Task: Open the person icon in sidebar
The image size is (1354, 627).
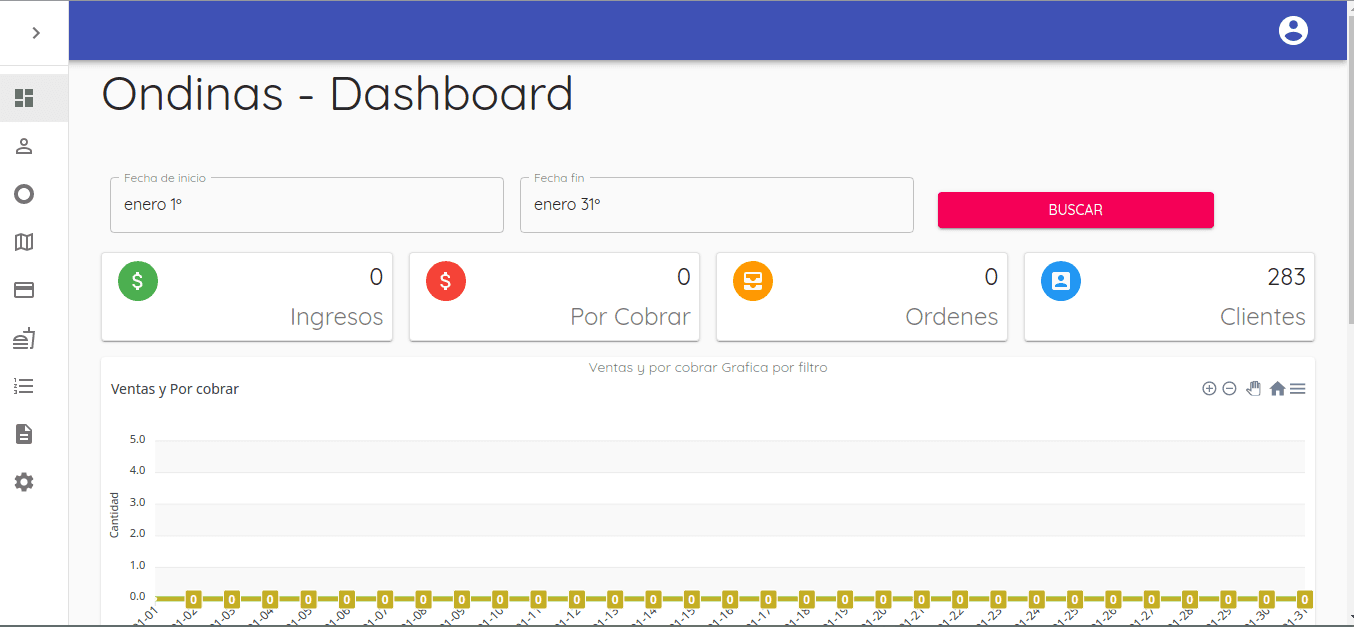Action: [x=24, y=146]
